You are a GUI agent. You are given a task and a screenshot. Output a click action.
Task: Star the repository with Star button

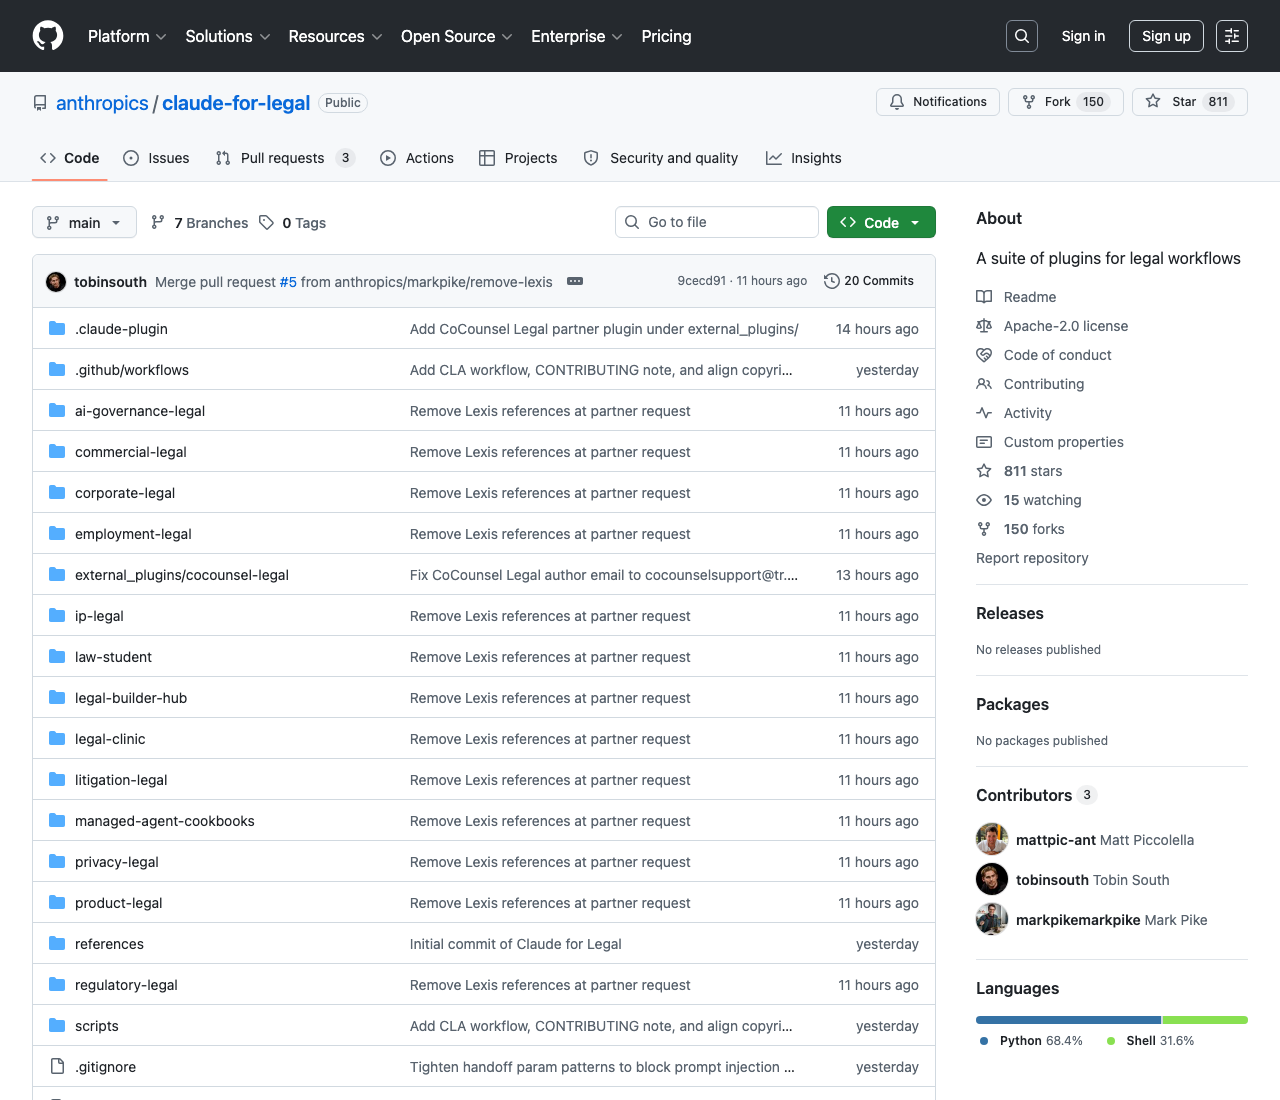pos(1190,102)
